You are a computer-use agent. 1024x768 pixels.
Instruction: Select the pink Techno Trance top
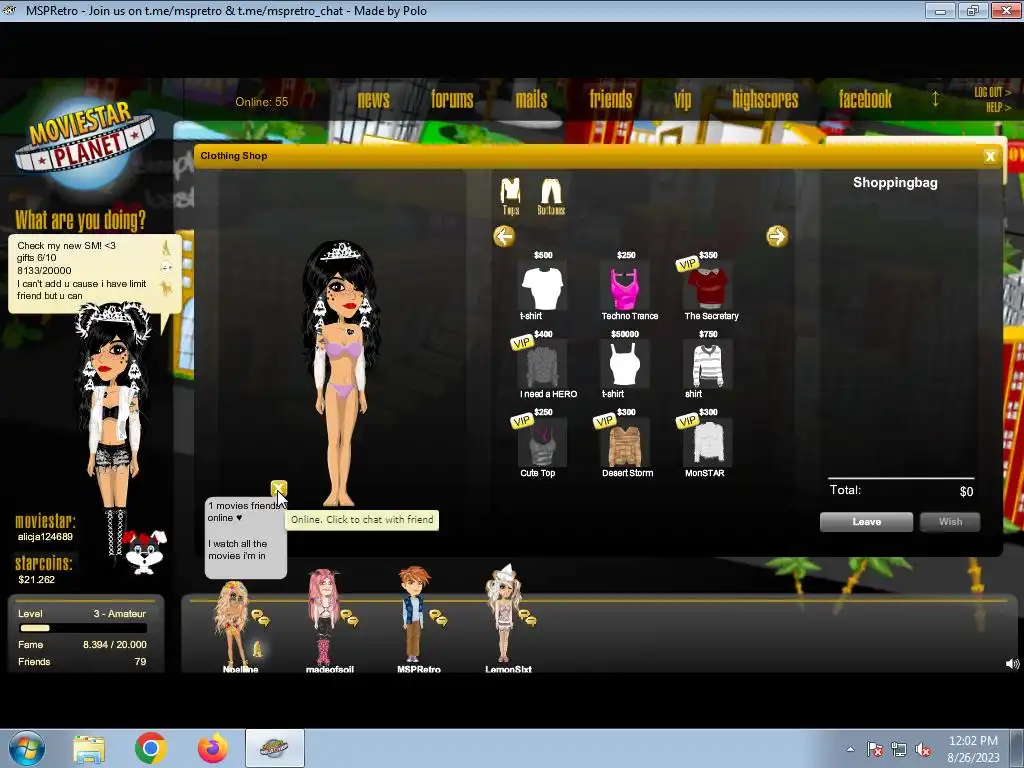pos(625,288)
